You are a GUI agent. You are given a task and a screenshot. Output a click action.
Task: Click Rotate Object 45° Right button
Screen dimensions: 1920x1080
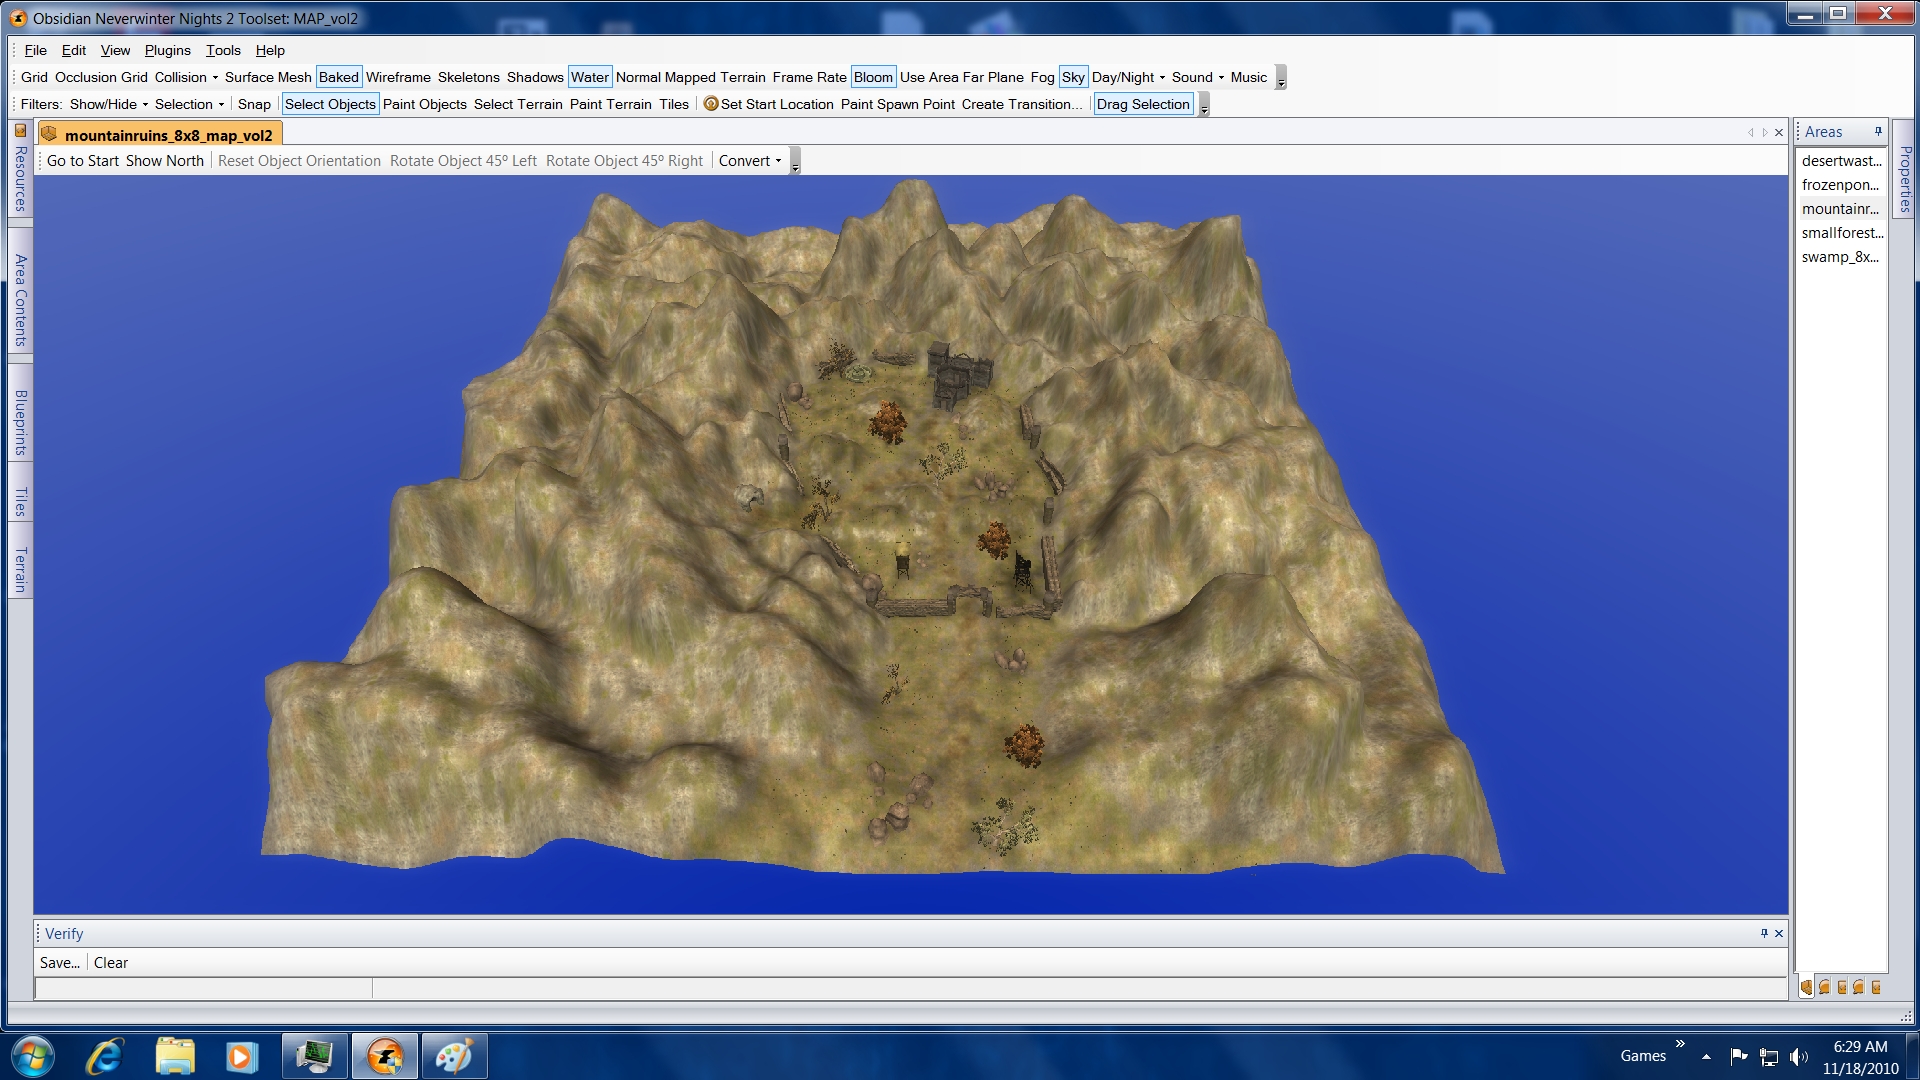tap(624, 161)
